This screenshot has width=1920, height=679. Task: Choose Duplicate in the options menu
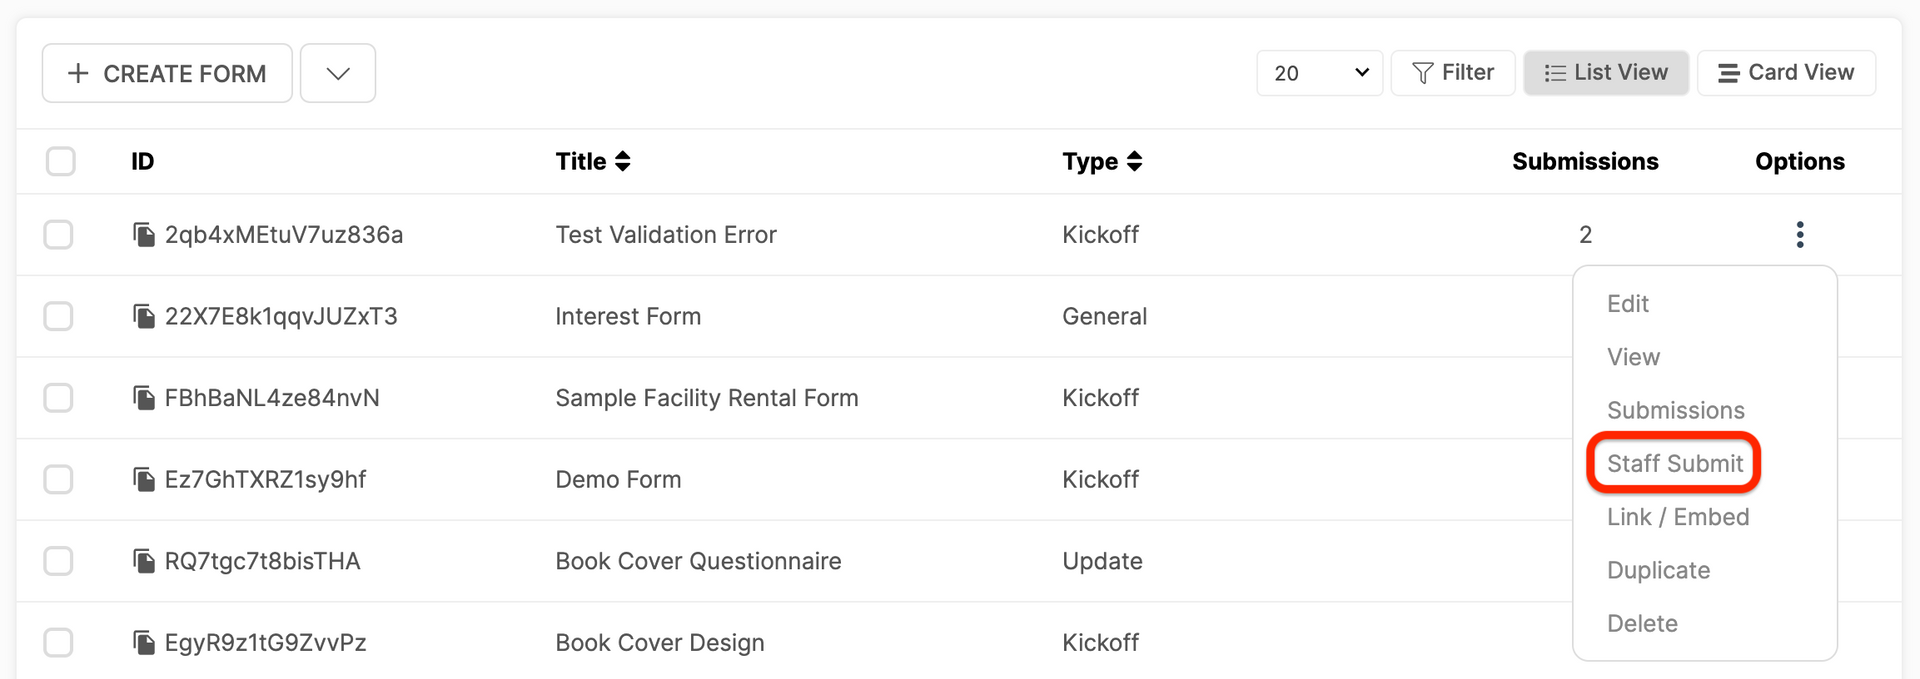[1658, 570]
